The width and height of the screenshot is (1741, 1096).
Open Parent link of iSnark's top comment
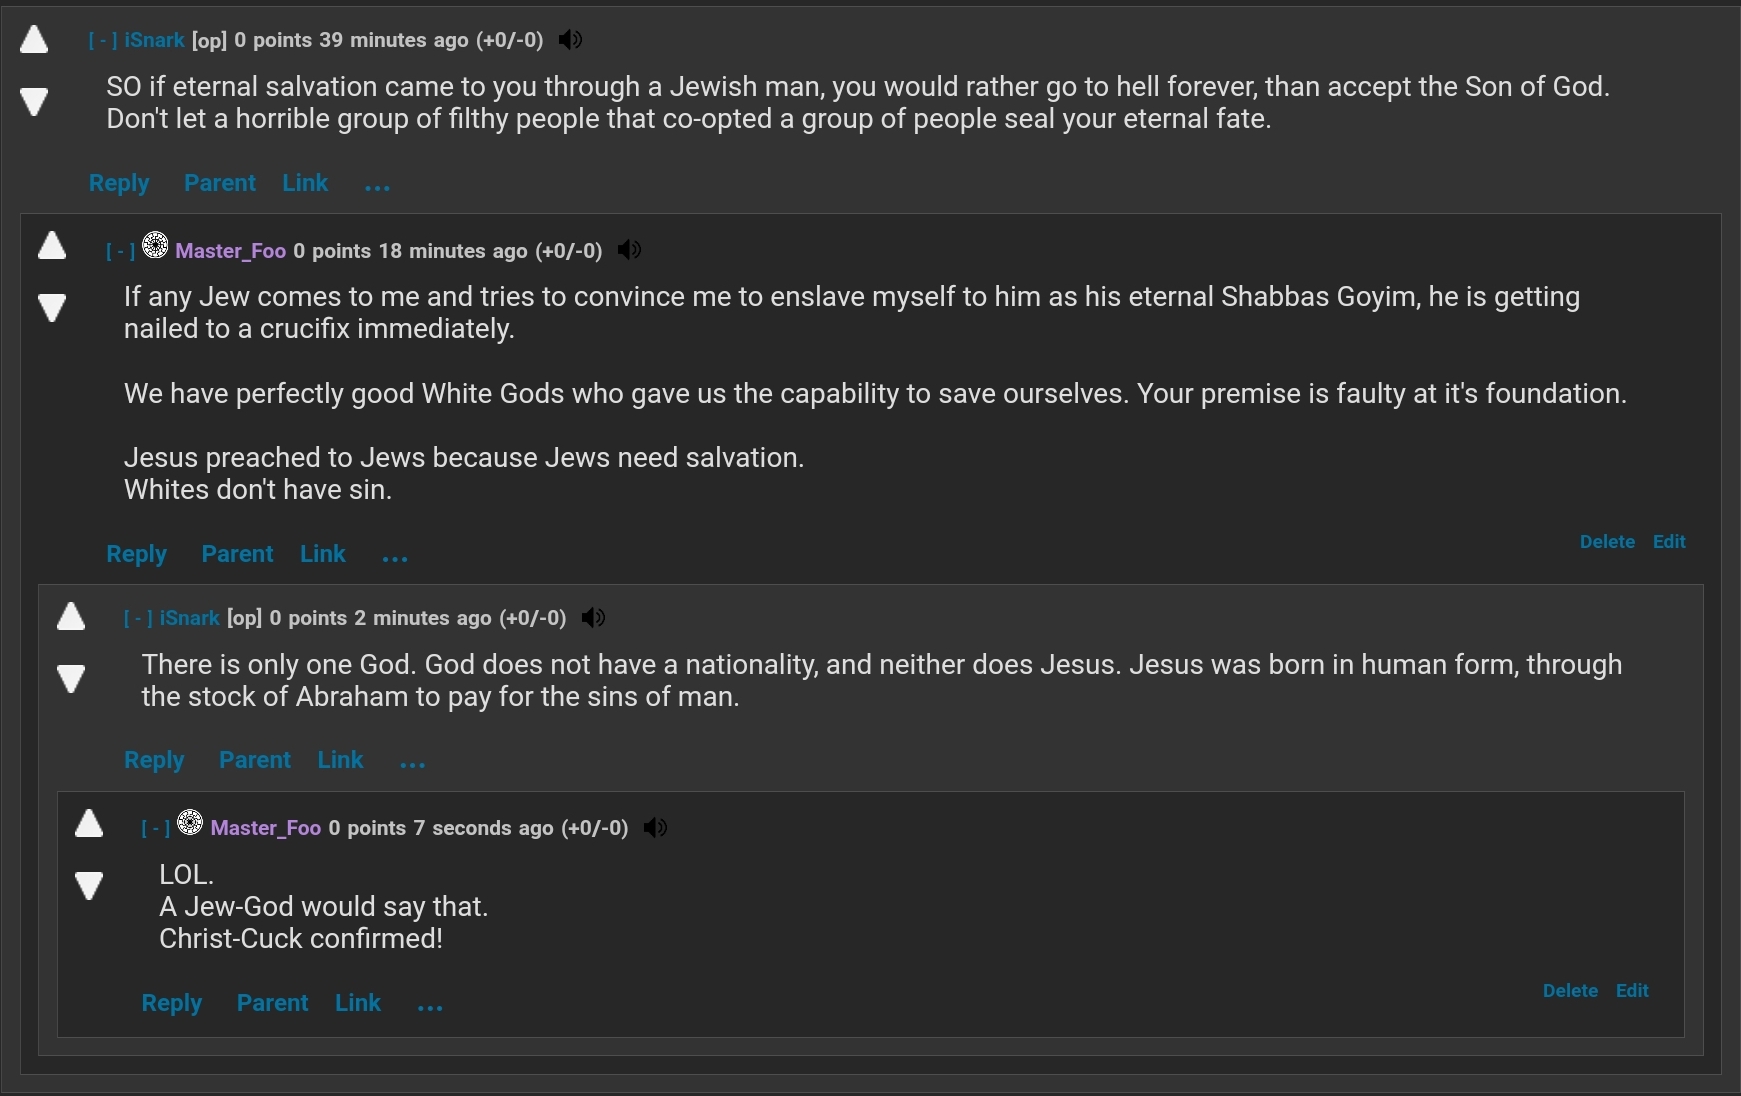tap(220, 183)
